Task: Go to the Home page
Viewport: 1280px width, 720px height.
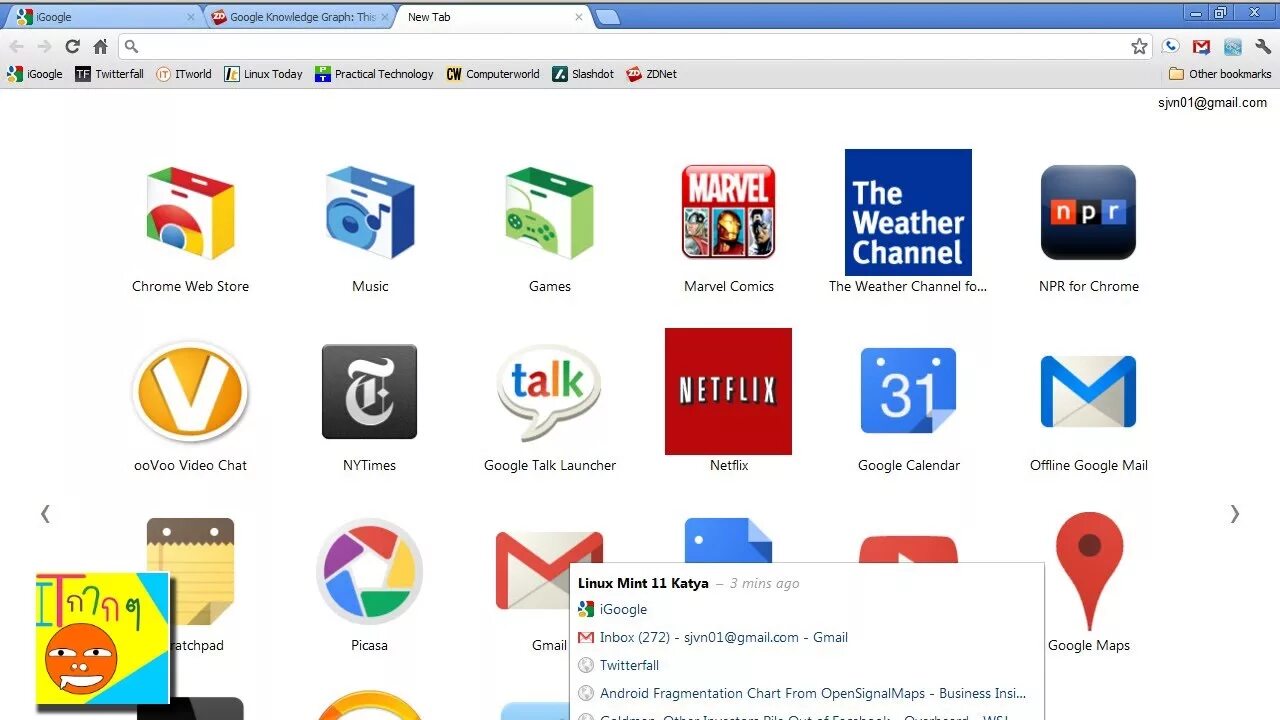Action: [x=100, y=46]
